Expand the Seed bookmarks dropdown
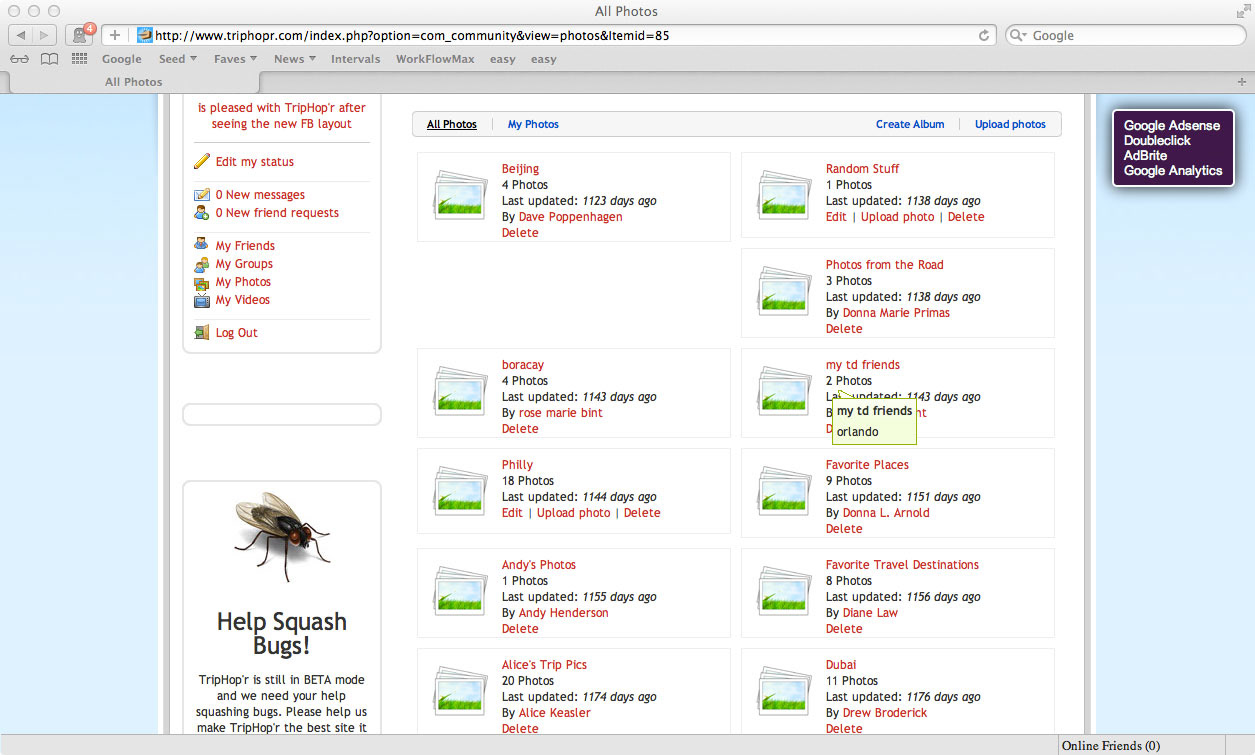The width and height of the screenshot is (1255, 755). point(177,59)
